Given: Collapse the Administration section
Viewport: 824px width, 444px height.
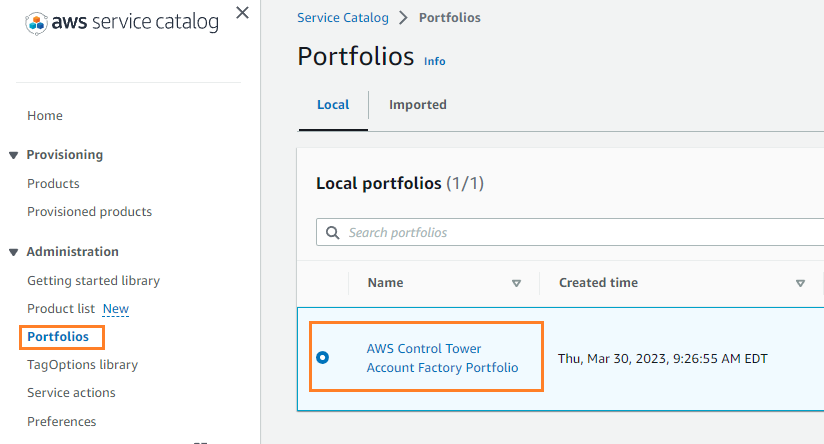Looking at the screenshot, I should click(14, 252).
